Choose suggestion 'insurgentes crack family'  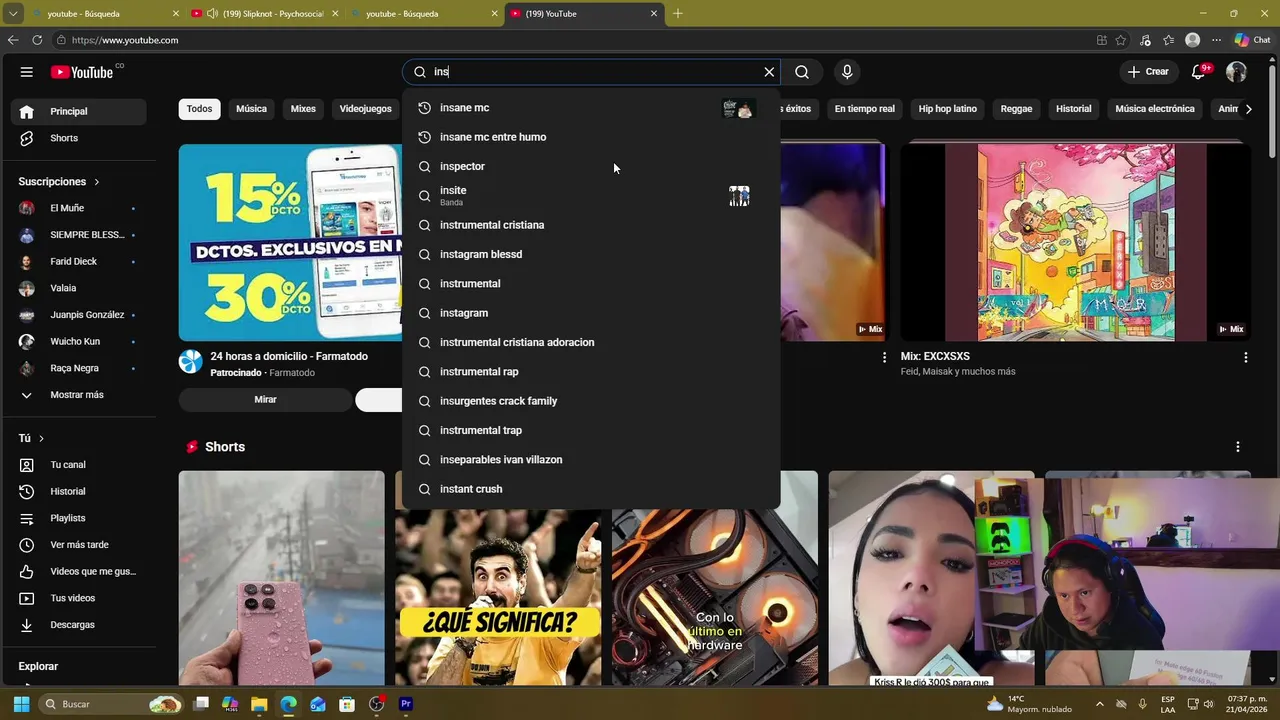click(591, 401)
